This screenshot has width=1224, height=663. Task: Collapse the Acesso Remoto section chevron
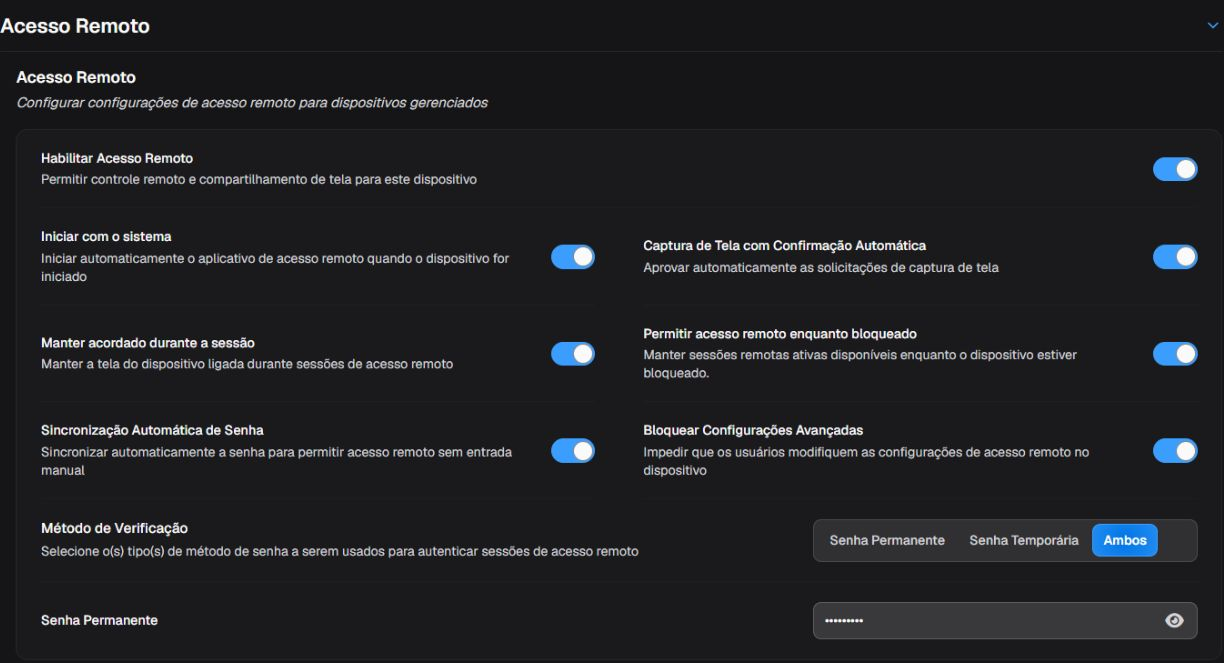click(x=1213, y=25)
